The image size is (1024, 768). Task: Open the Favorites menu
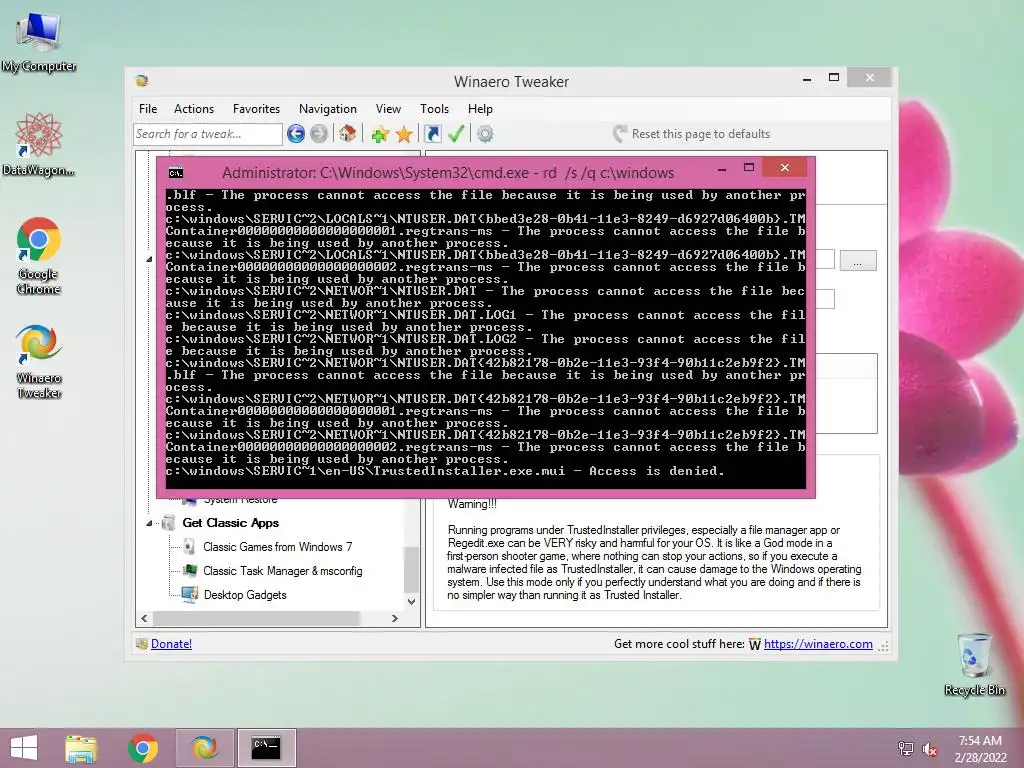(x=256, y=109)
